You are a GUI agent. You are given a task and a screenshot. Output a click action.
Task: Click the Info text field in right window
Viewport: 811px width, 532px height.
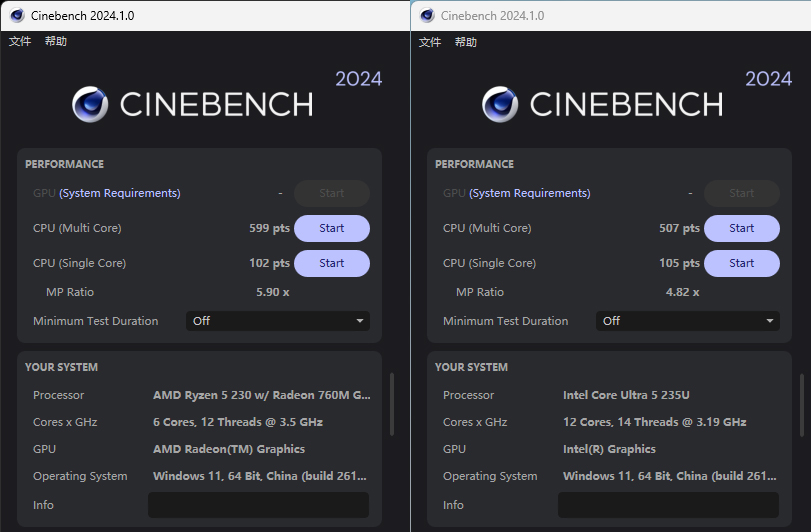[668, 505]
